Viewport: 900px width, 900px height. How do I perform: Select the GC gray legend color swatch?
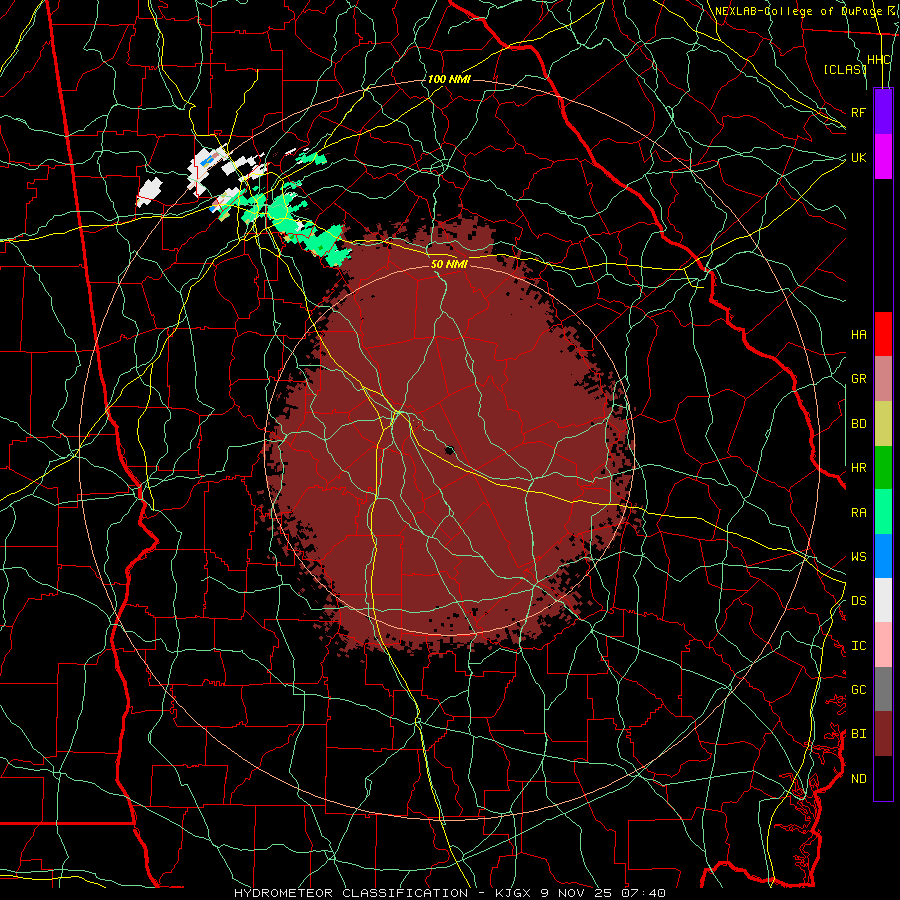[x=883, y=689]
